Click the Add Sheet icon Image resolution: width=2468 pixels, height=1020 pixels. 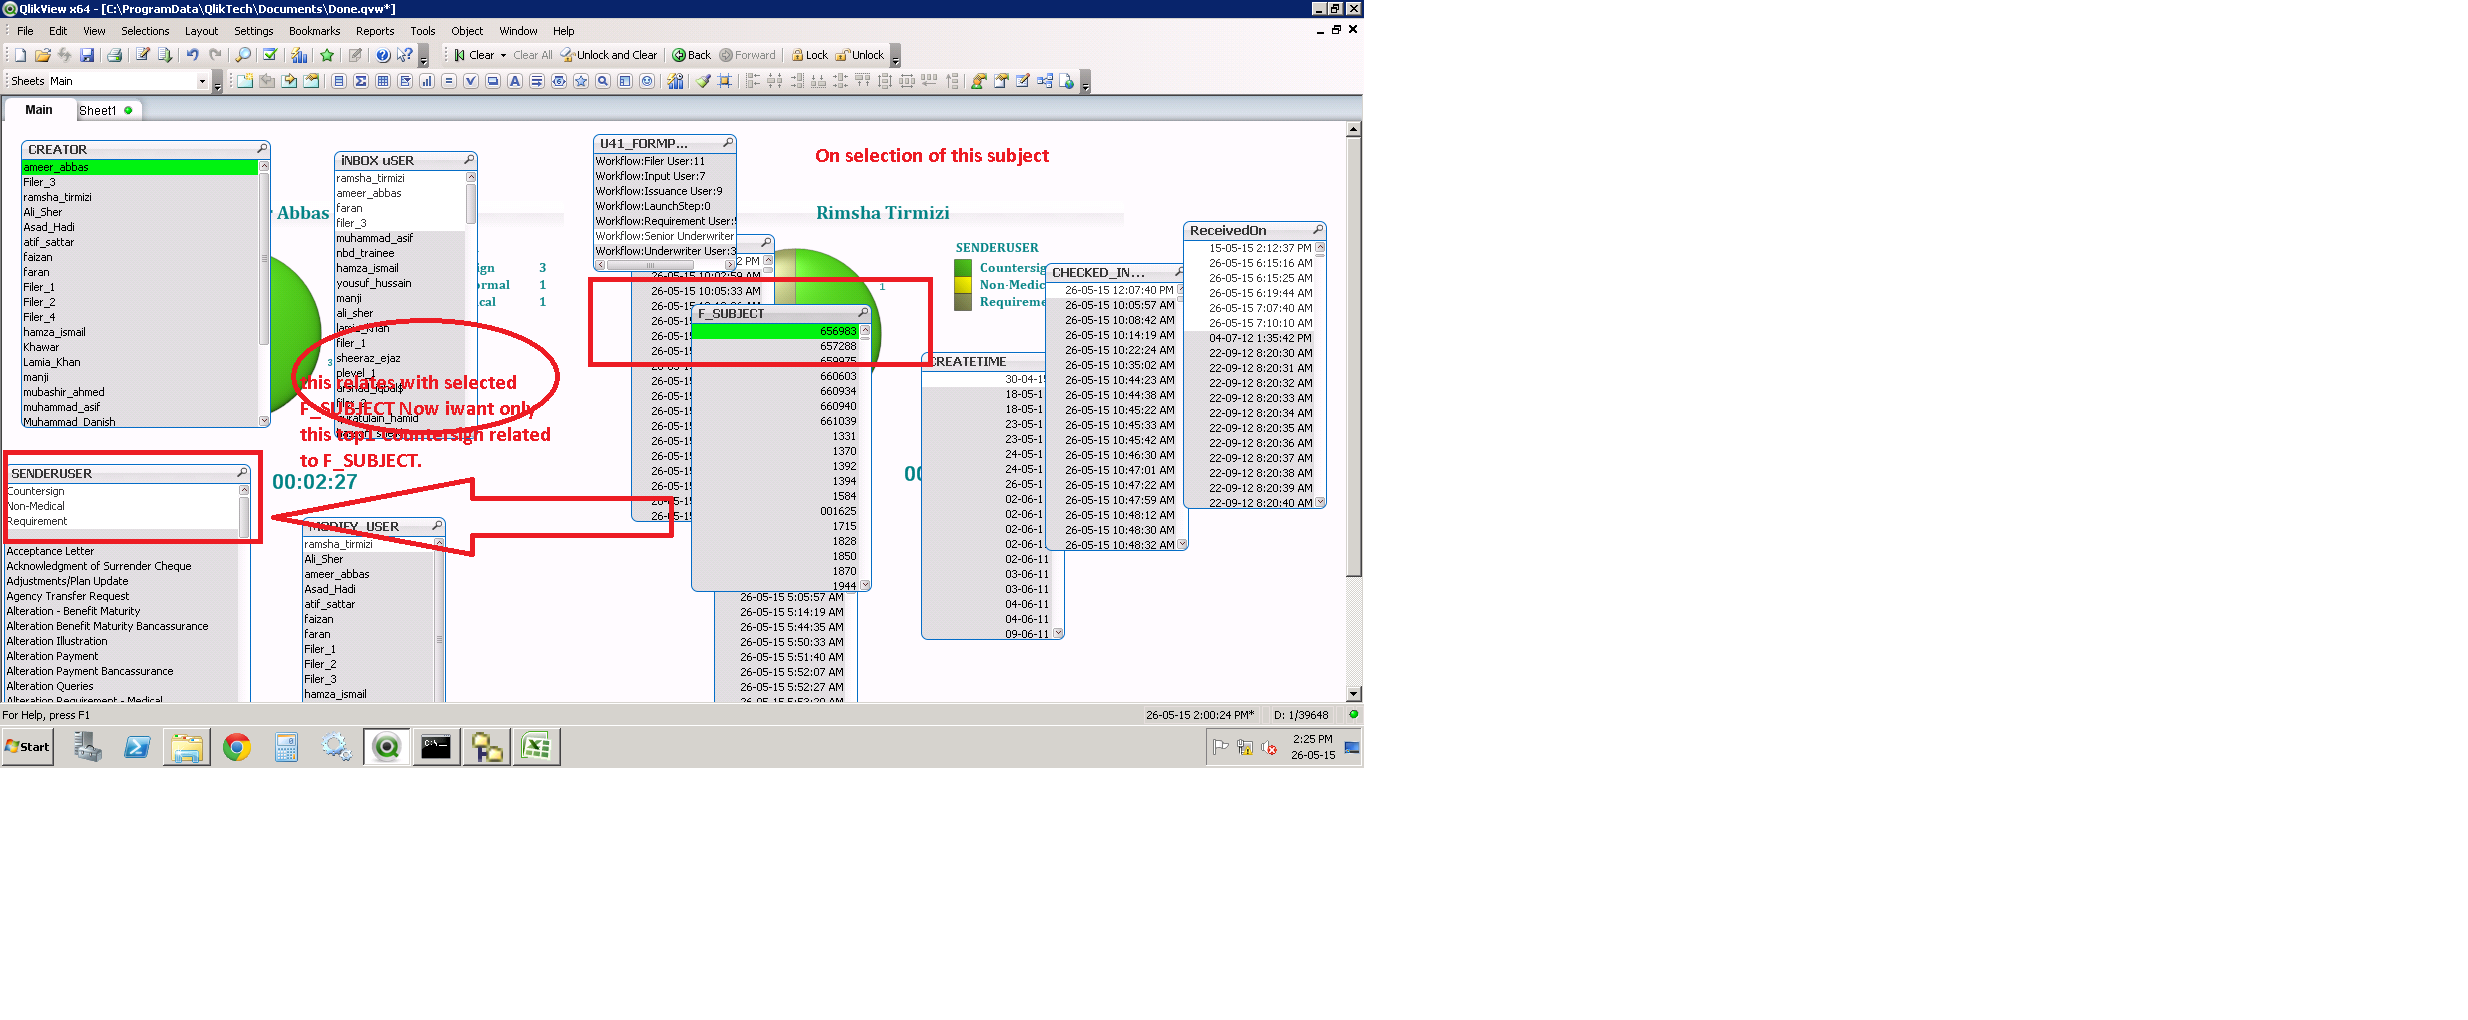(245, 81)
